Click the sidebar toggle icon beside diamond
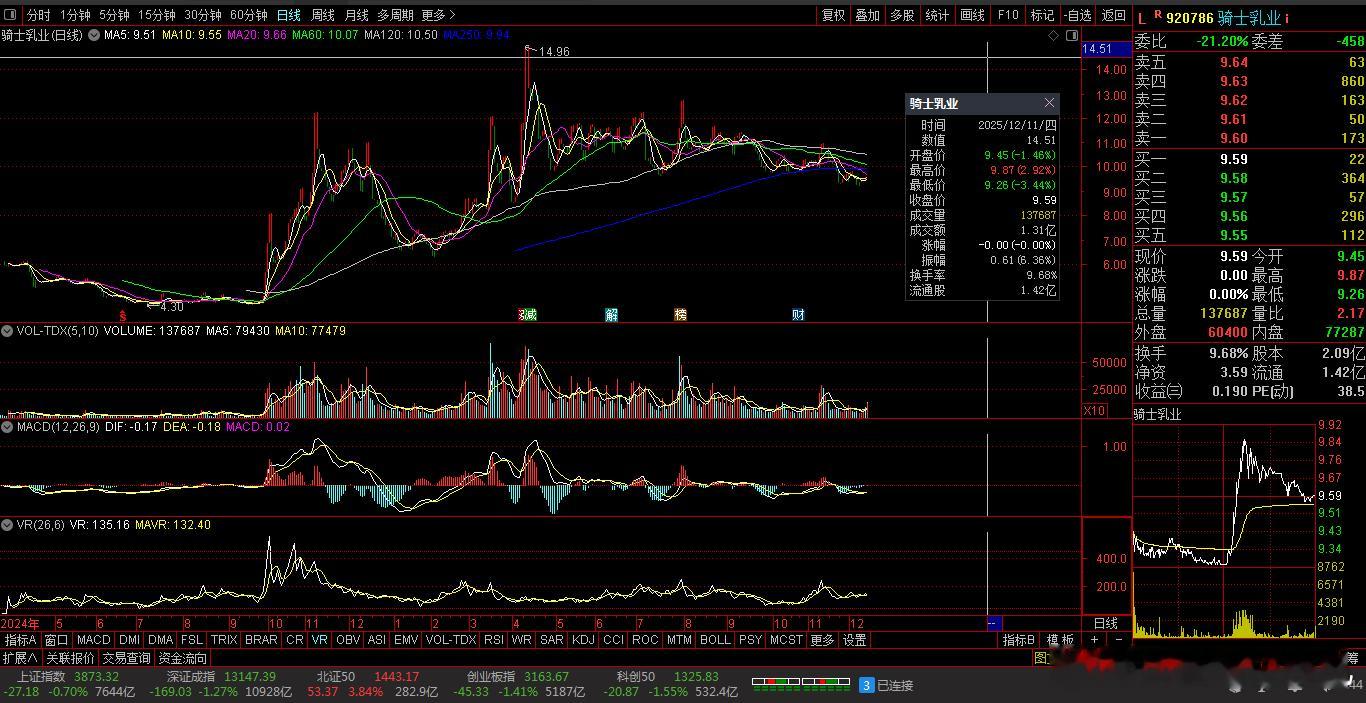This screenshot has height=703, width=1366. point(1071,35)
